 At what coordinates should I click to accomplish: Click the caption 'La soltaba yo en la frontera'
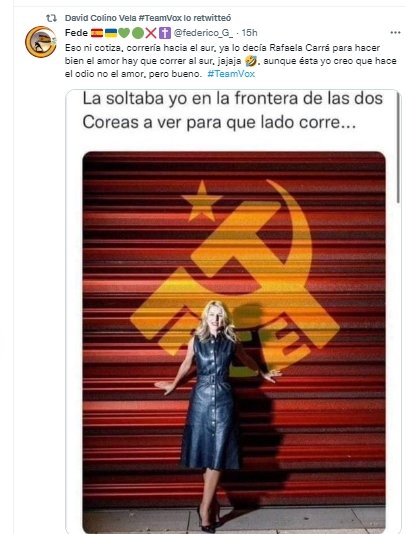[233, 110]
